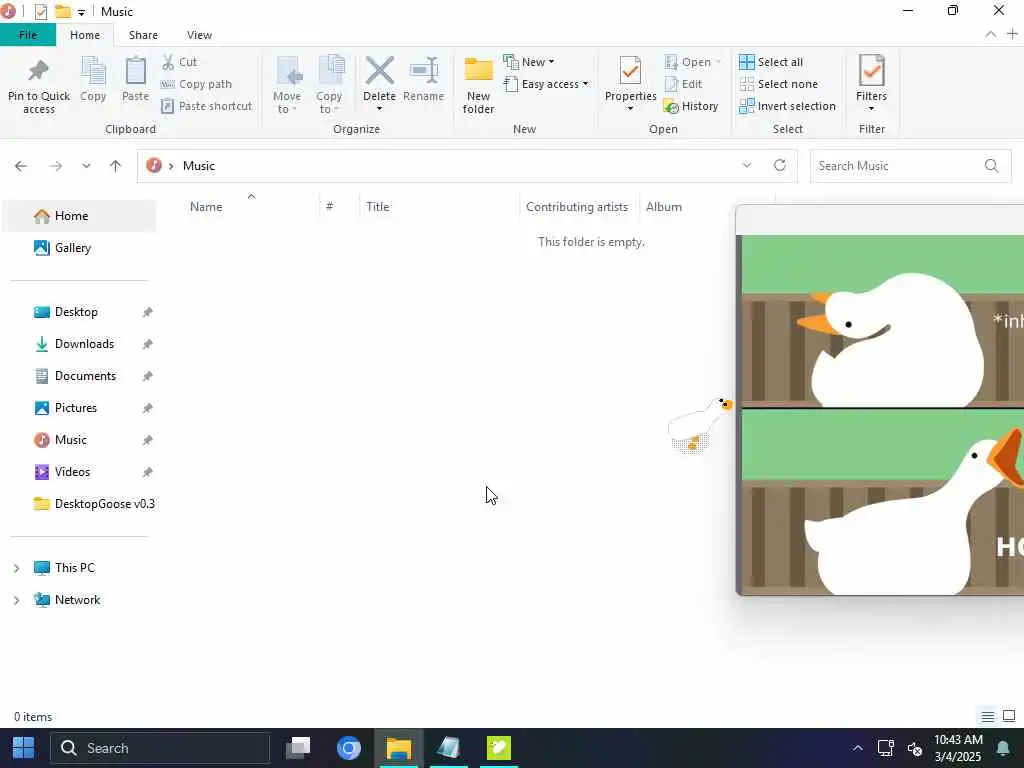Screen dimensions: 1024x768
Task: Click the Search Music field
Action: 910,166
